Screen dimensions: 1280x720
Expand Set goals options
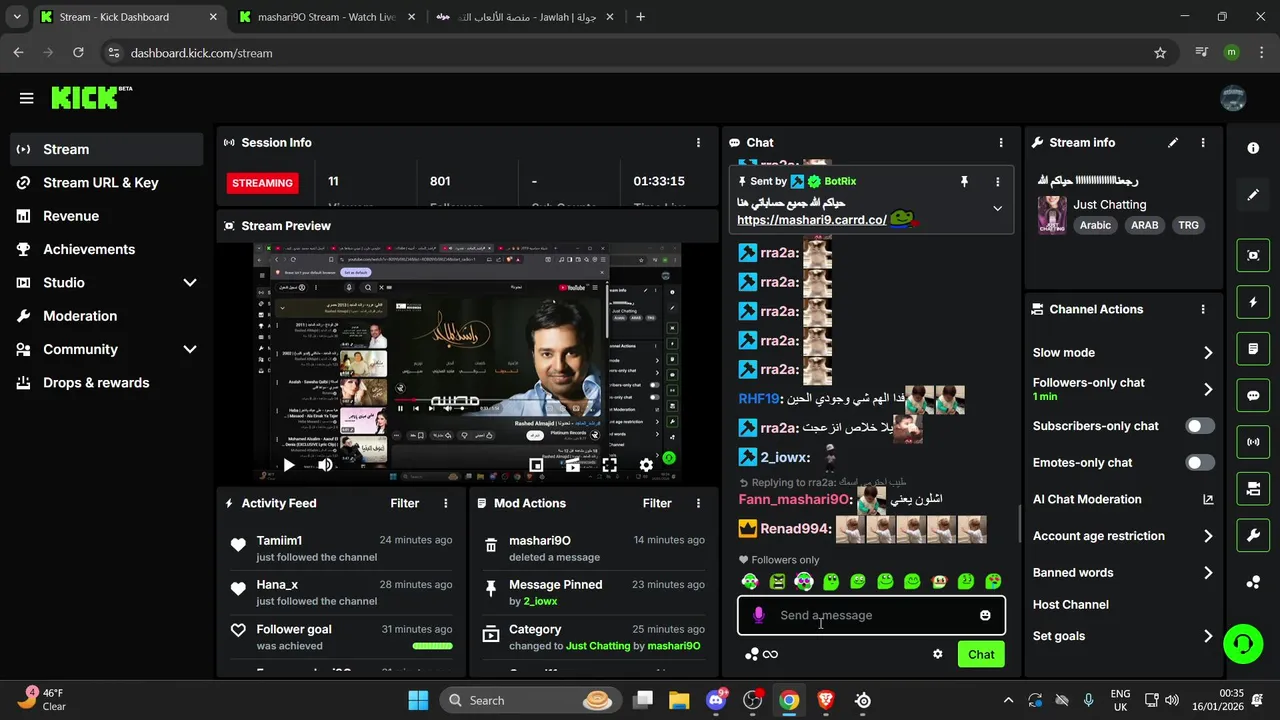point(1208,636)
